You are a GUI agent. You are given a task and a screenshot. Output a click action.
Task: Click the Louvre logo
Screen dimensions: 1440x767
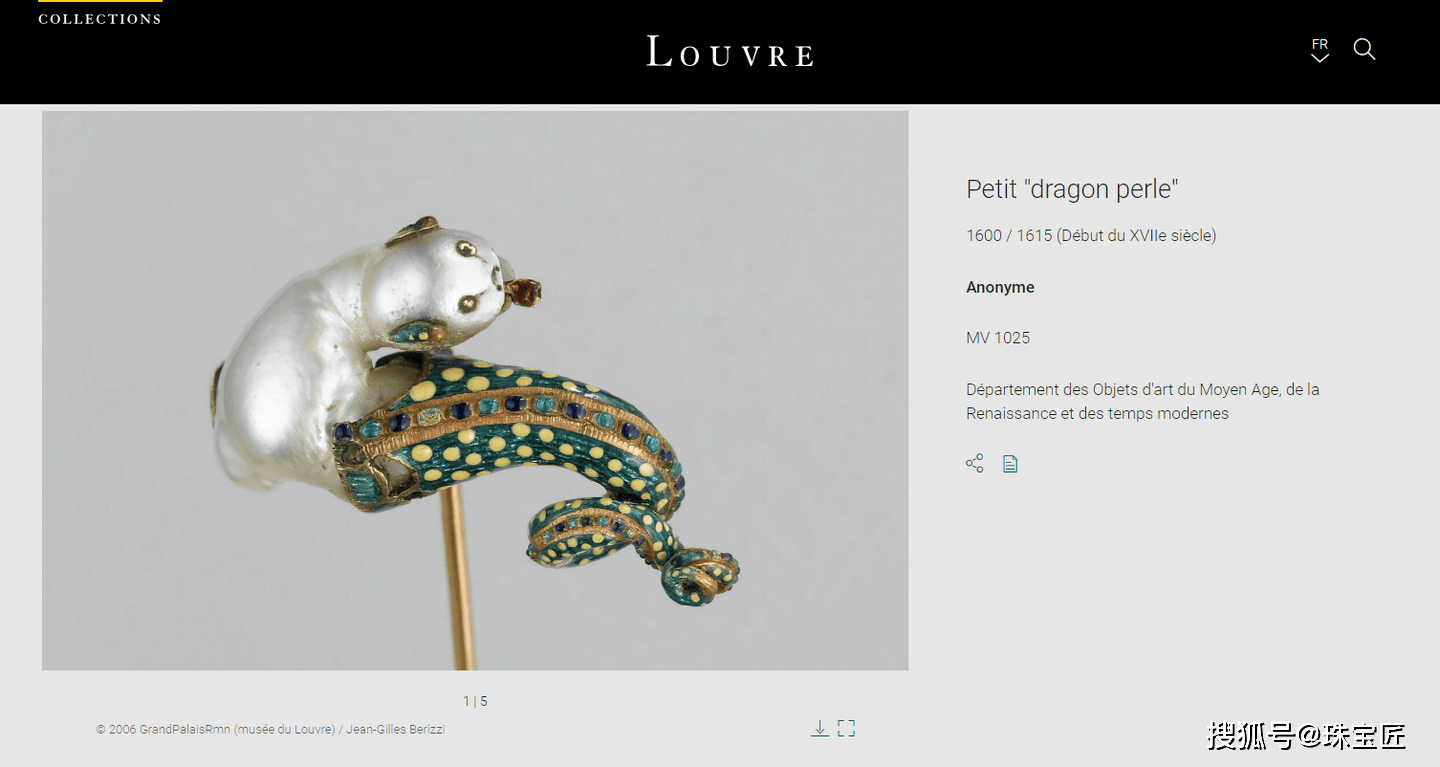tap(729, 51)
